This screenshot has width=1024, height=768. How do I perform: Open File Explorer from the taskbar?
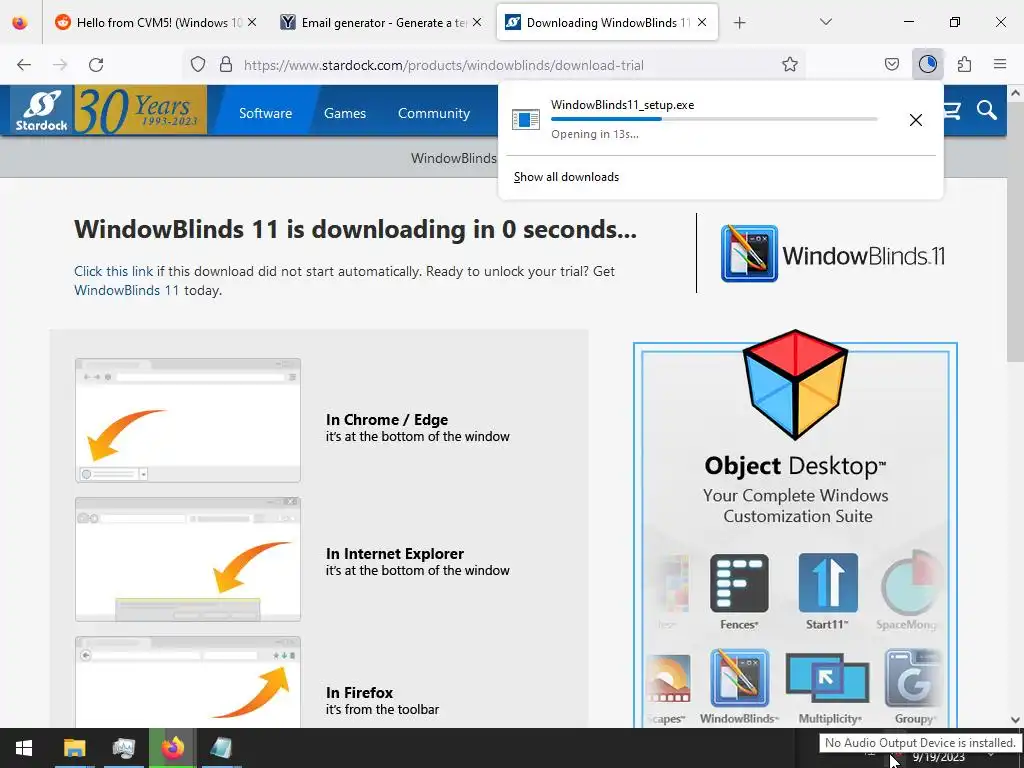click(x=74, y=748)
